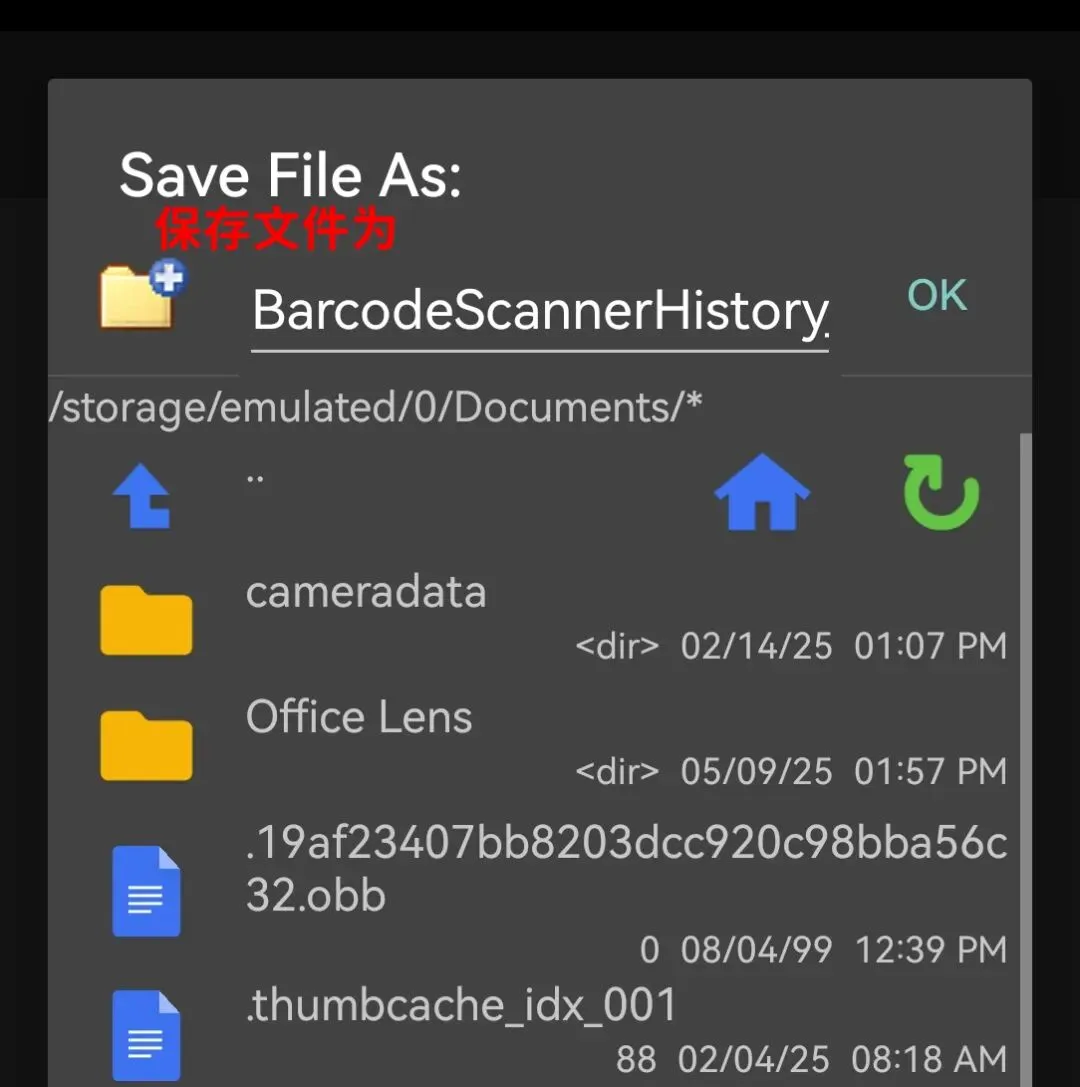Tap the Save File As title
This screenshot has height=1087, width=1080.
(x=290, y=175)
